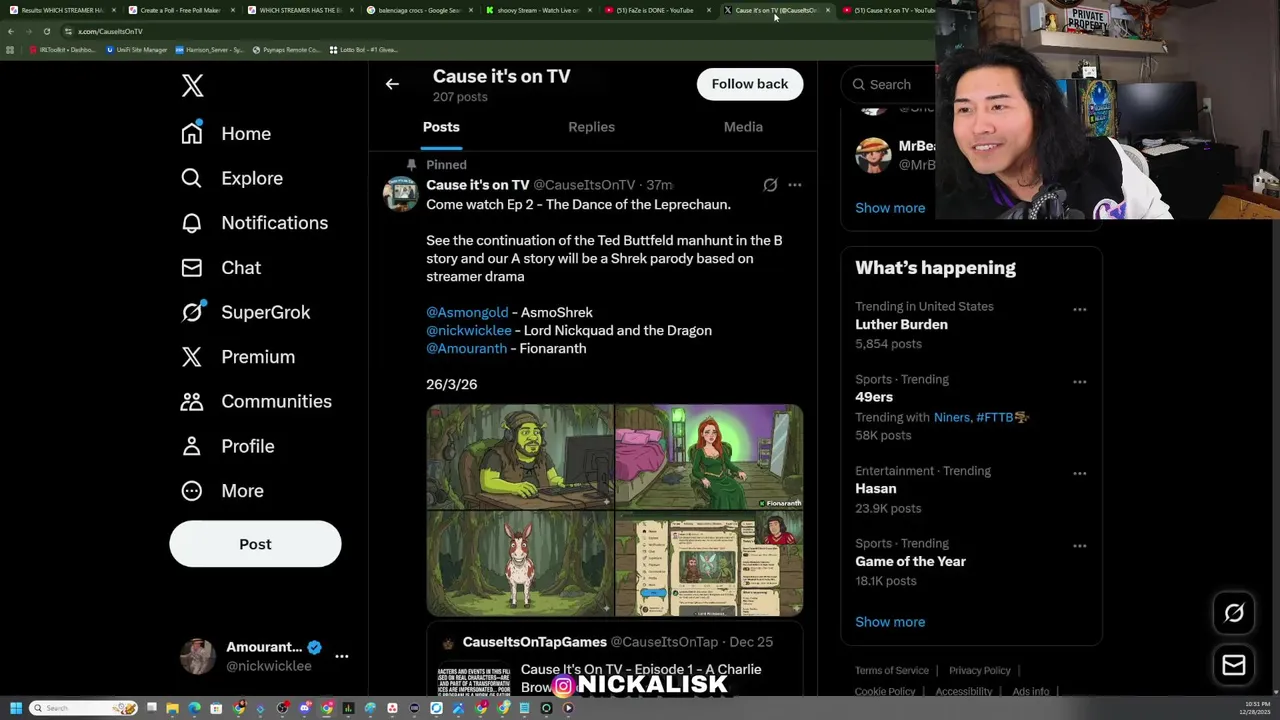Open options for the Hasan trend
Image resolution: width=1280 pixels, height=720 pixels.
coord(1079,473)
